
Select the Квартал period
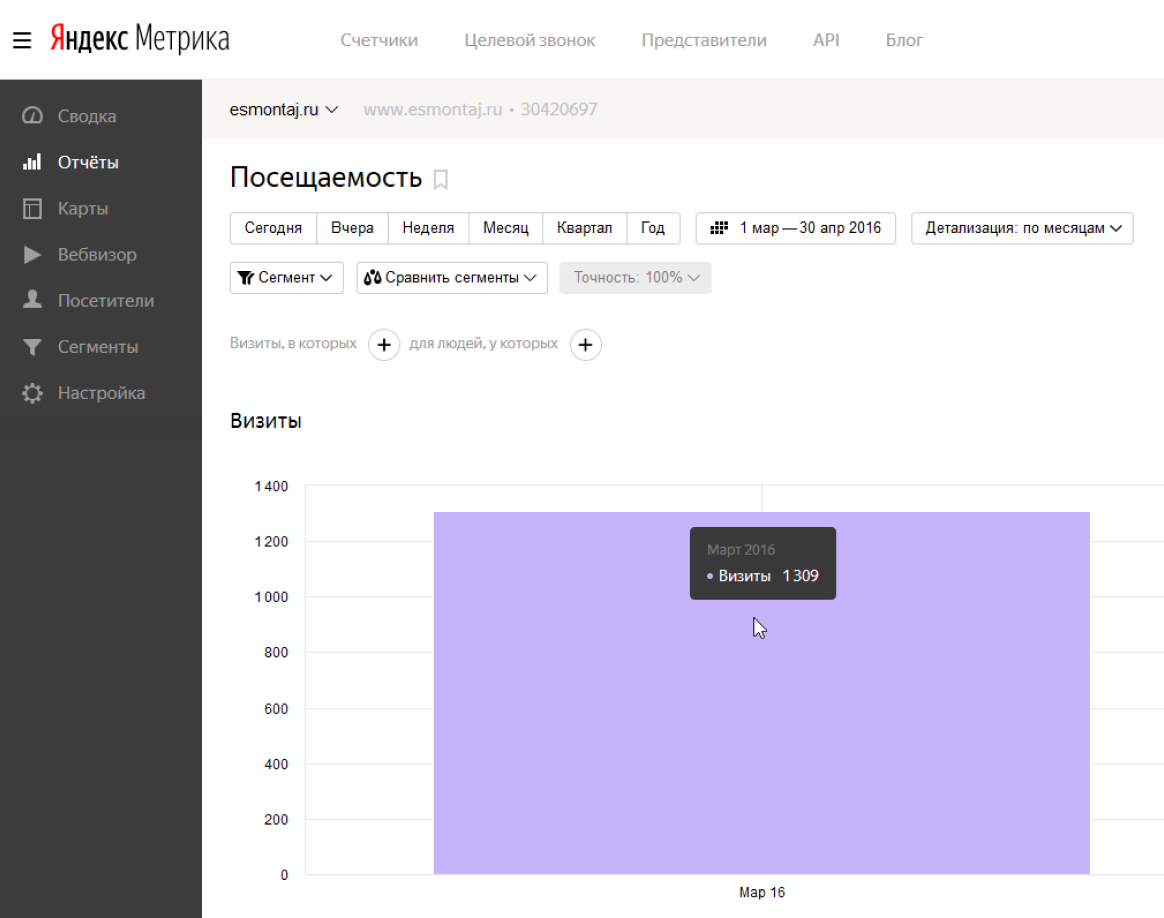[x=585, y=228]
